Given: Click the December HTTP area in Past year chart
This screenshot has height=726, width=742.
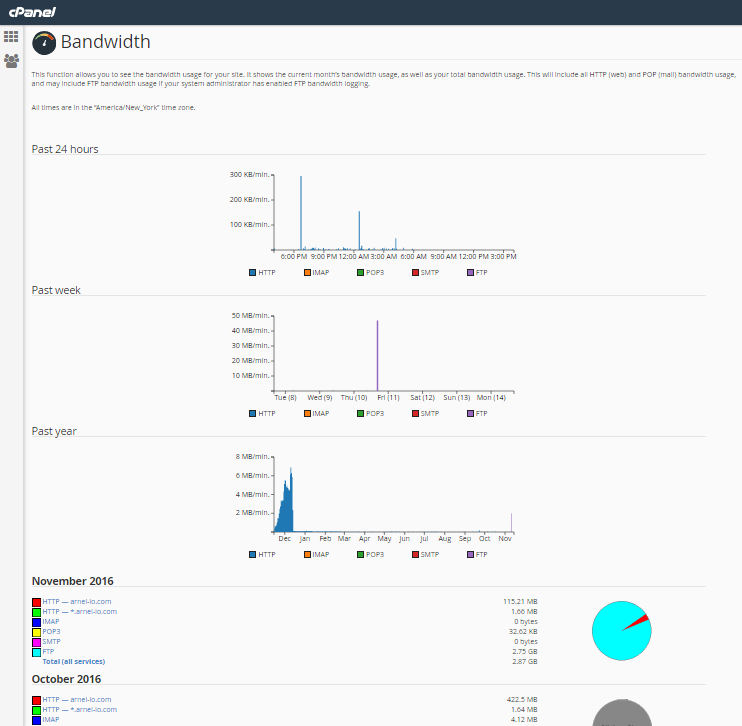Looking at the screenshot, I should pyautogui.click(x=286, y=512).
